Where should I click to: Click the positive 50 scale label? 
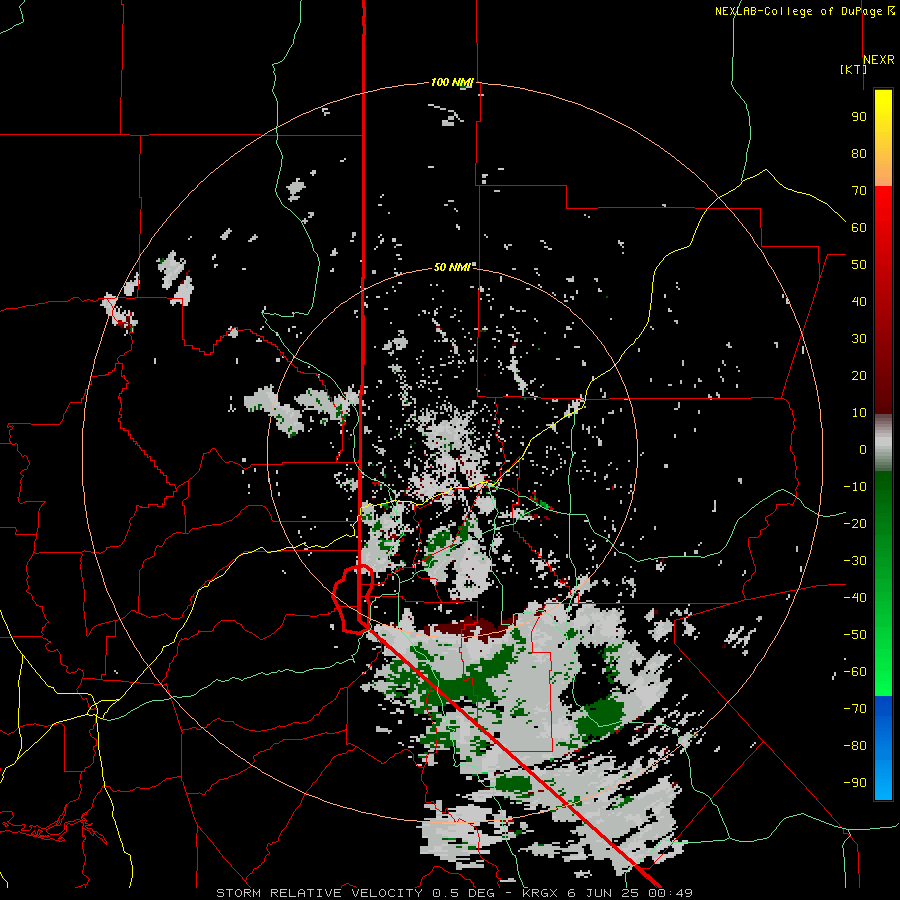(859, 265)
